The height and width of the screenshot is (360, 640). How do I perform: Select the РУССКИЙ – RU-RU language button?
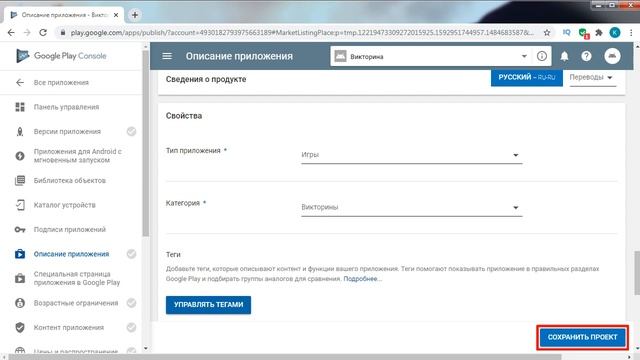(x=527, y=78)
